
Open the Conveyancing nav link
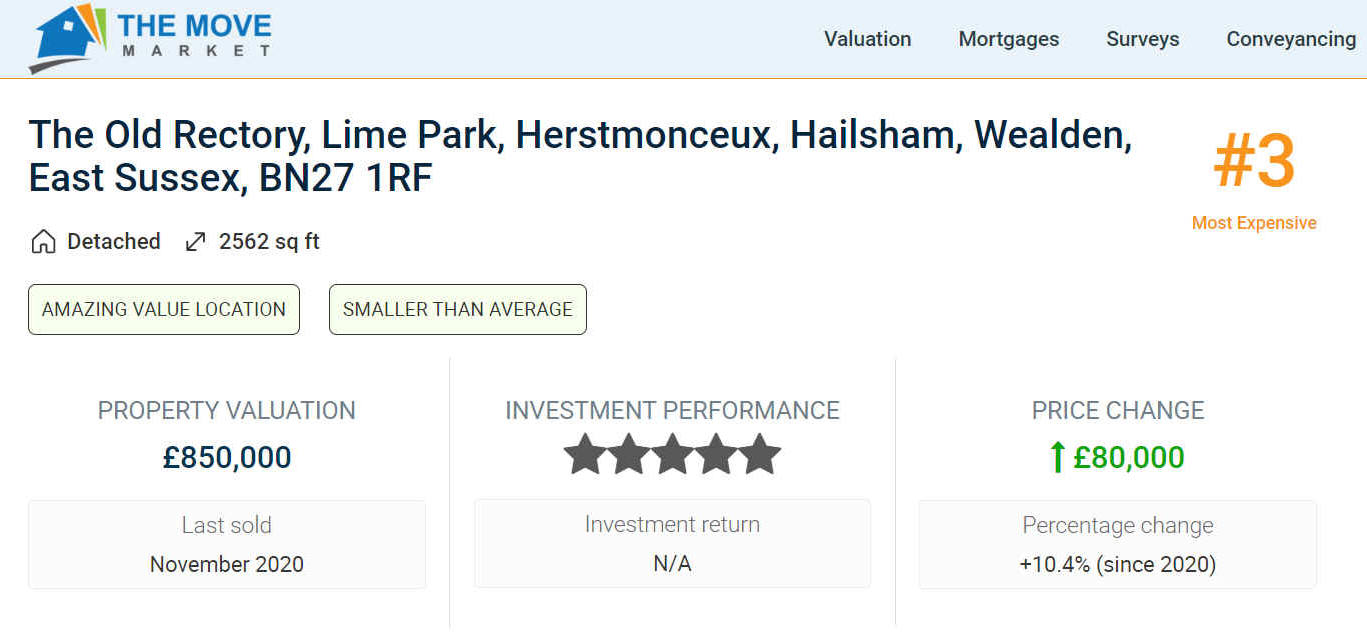(1291, 39)
